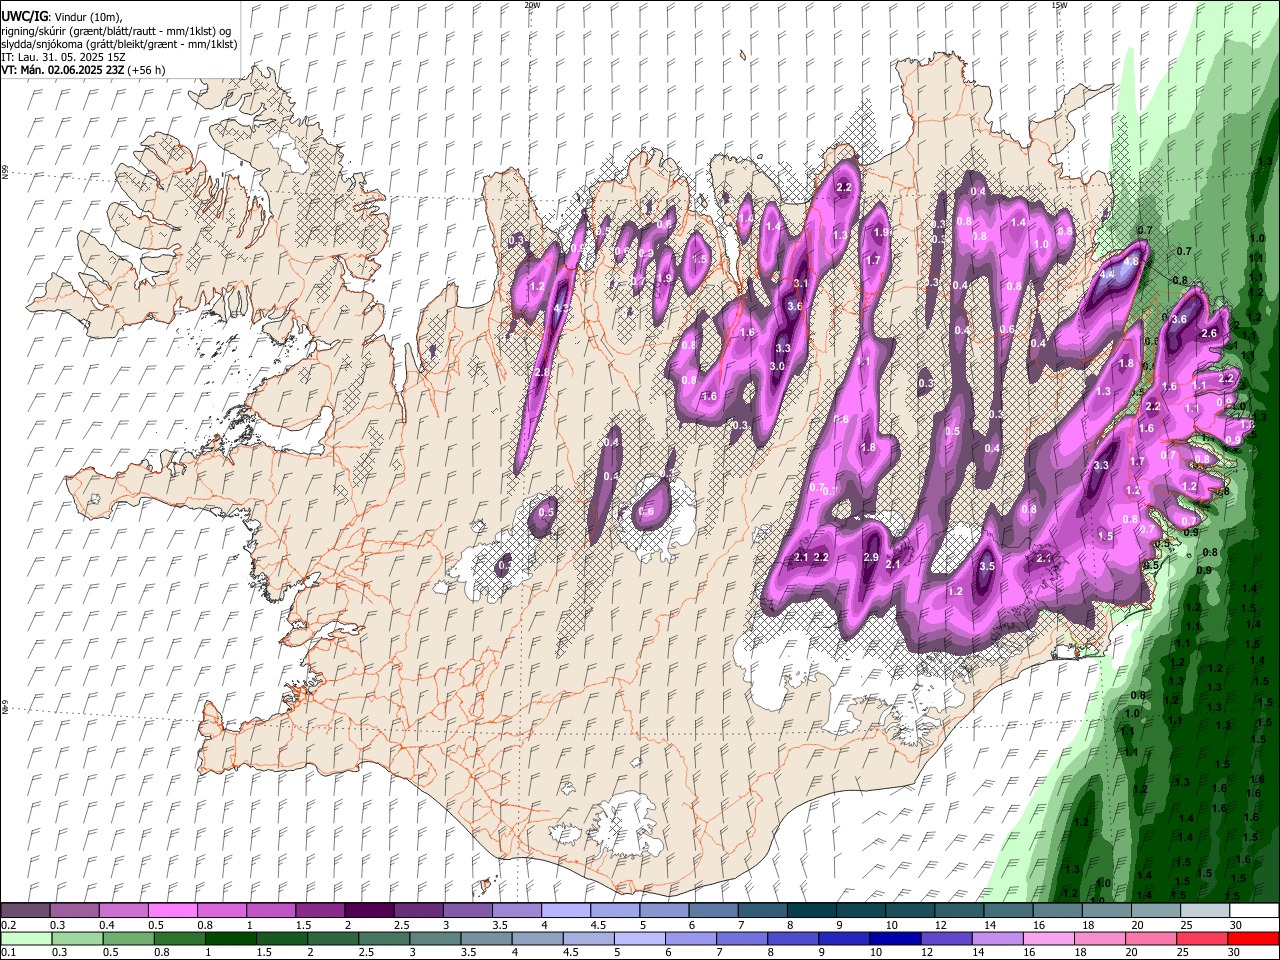This screenshot has width=1280, height=960.
Task: Click the 'rigning/skúrir' legend description line
Action: [116, 31]
